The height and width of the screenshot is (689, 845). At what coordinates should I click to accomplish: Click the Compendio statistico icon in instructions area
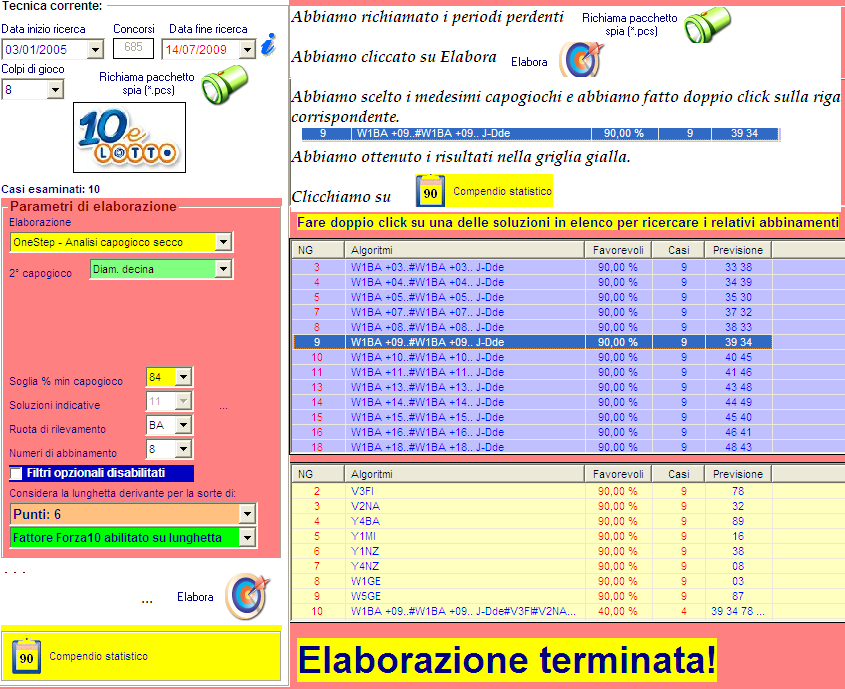430,191
